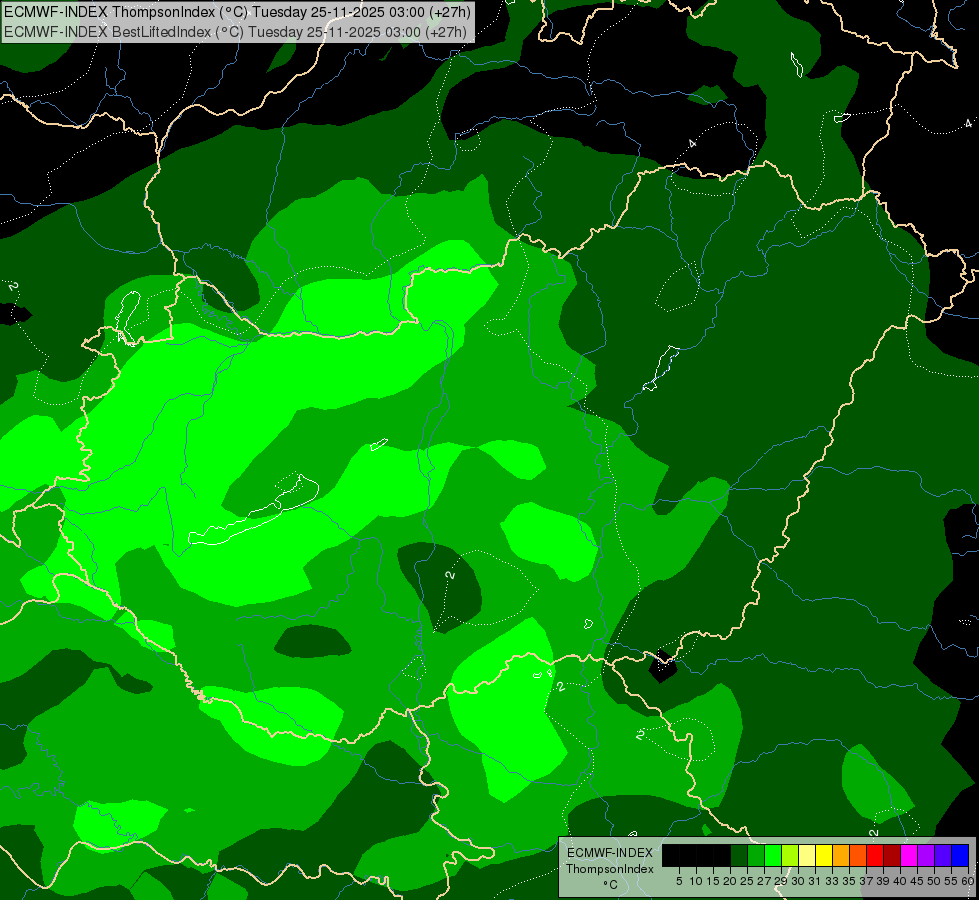Click legend scale value 37
This screenshot has width=979, height=900.
[866, 881]
